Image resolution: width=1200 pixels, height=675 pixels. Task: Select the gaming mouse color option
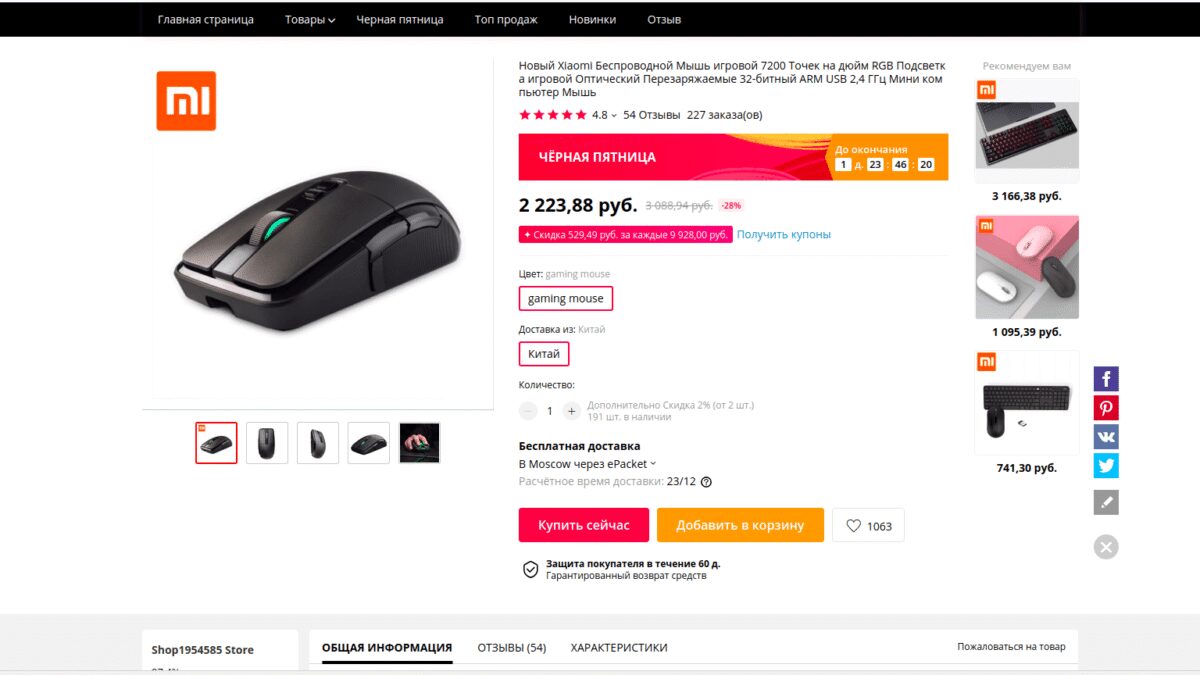click(565, 298)
